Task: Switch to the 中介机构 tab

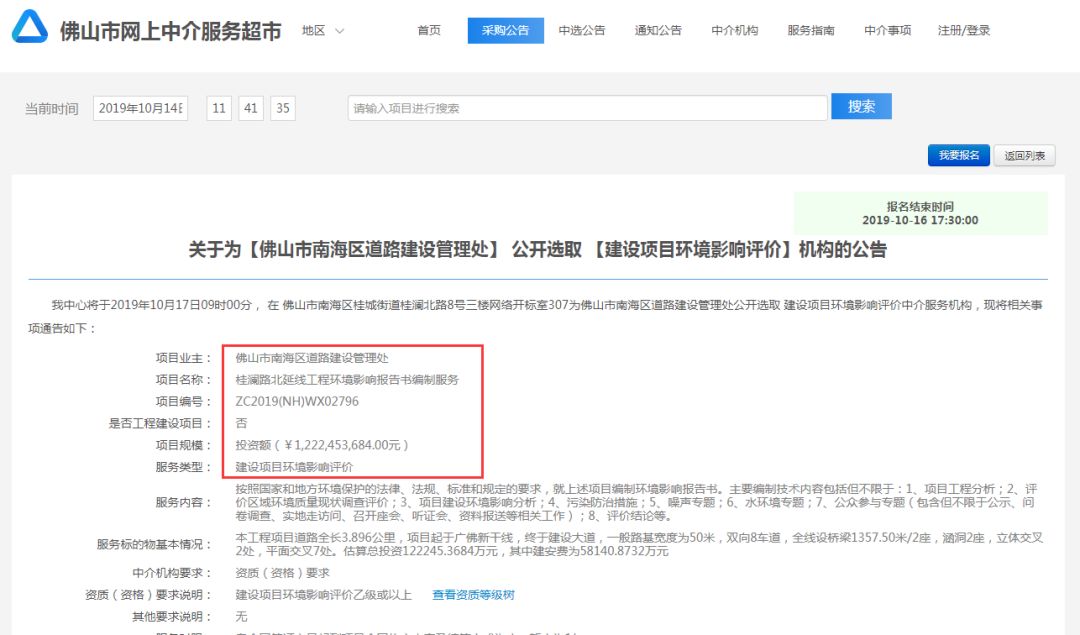Action: (x=735, y=30)
